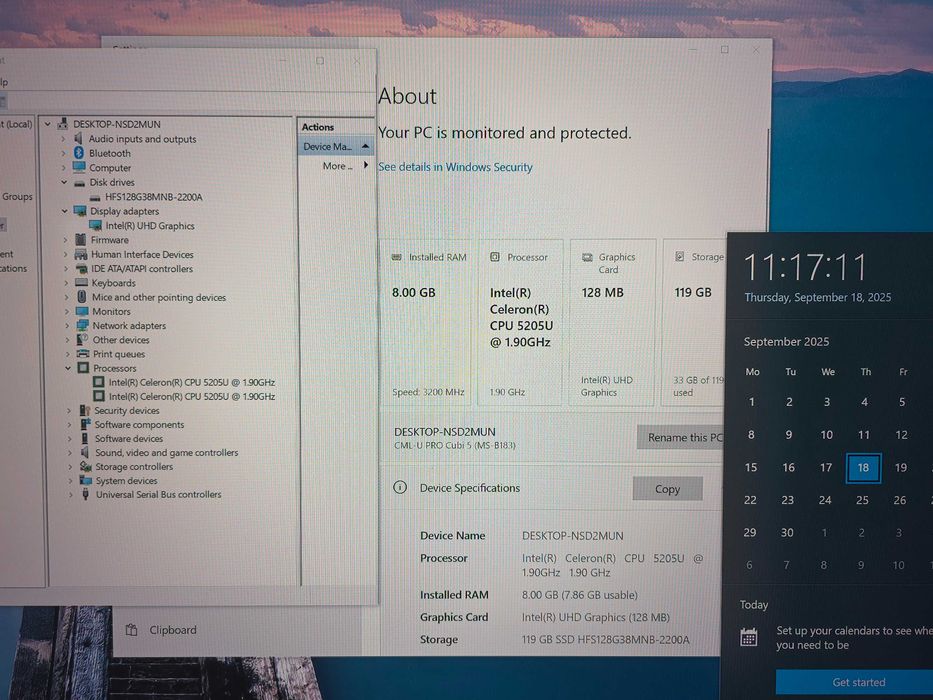
Task: Select the HFS128G38MNB-2200A disk drive
Action: click(x=154, y=196)
